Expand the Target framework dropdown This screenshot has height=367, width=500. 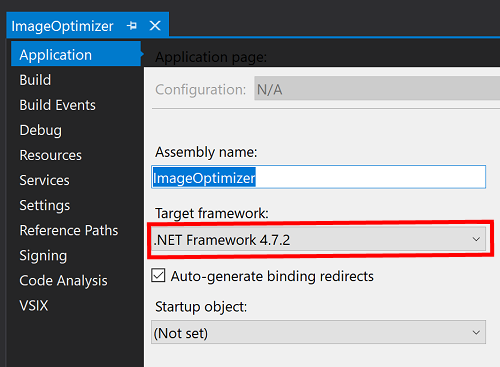point(318,239)
